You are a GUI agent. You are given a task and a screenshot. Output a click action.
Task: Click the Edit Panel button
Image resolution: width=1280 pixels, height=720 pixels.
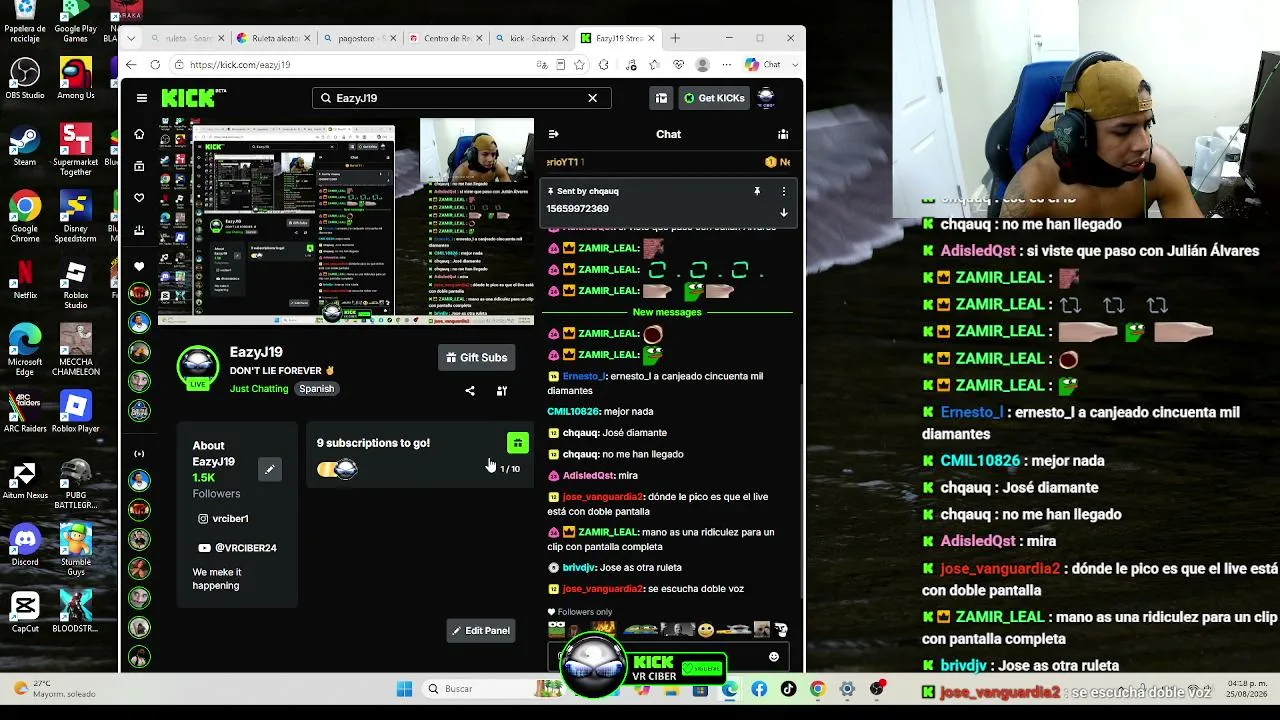pyautogui.click(x=481, y=630)
